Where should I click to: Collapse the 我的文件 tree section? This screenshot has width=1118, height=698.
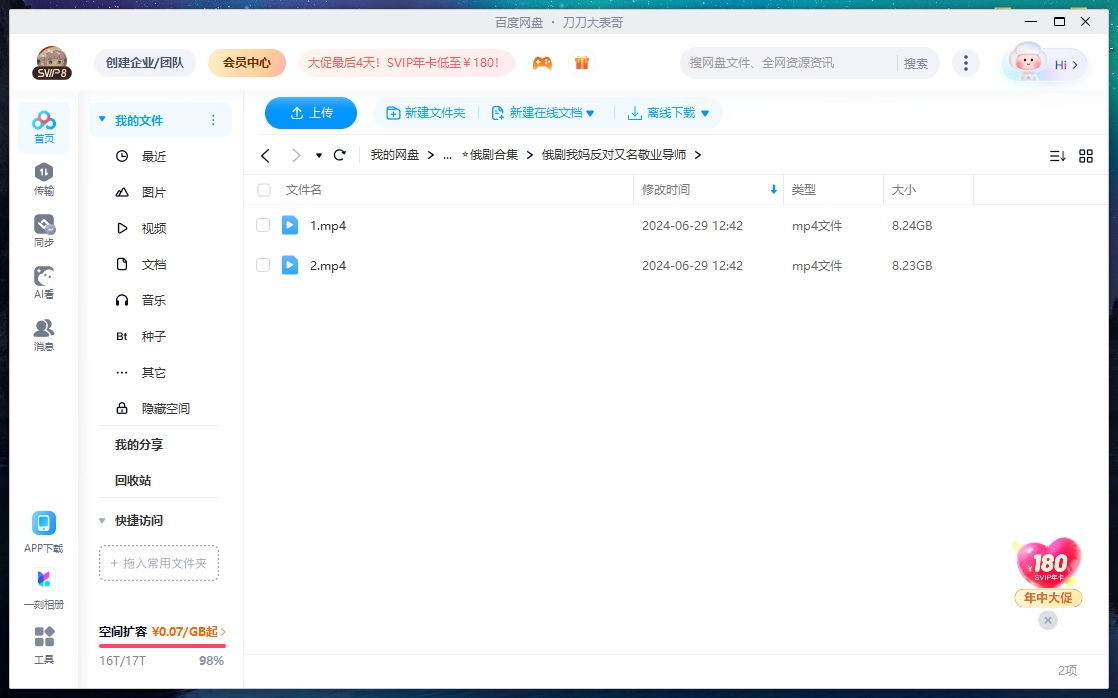click(102, 119)
